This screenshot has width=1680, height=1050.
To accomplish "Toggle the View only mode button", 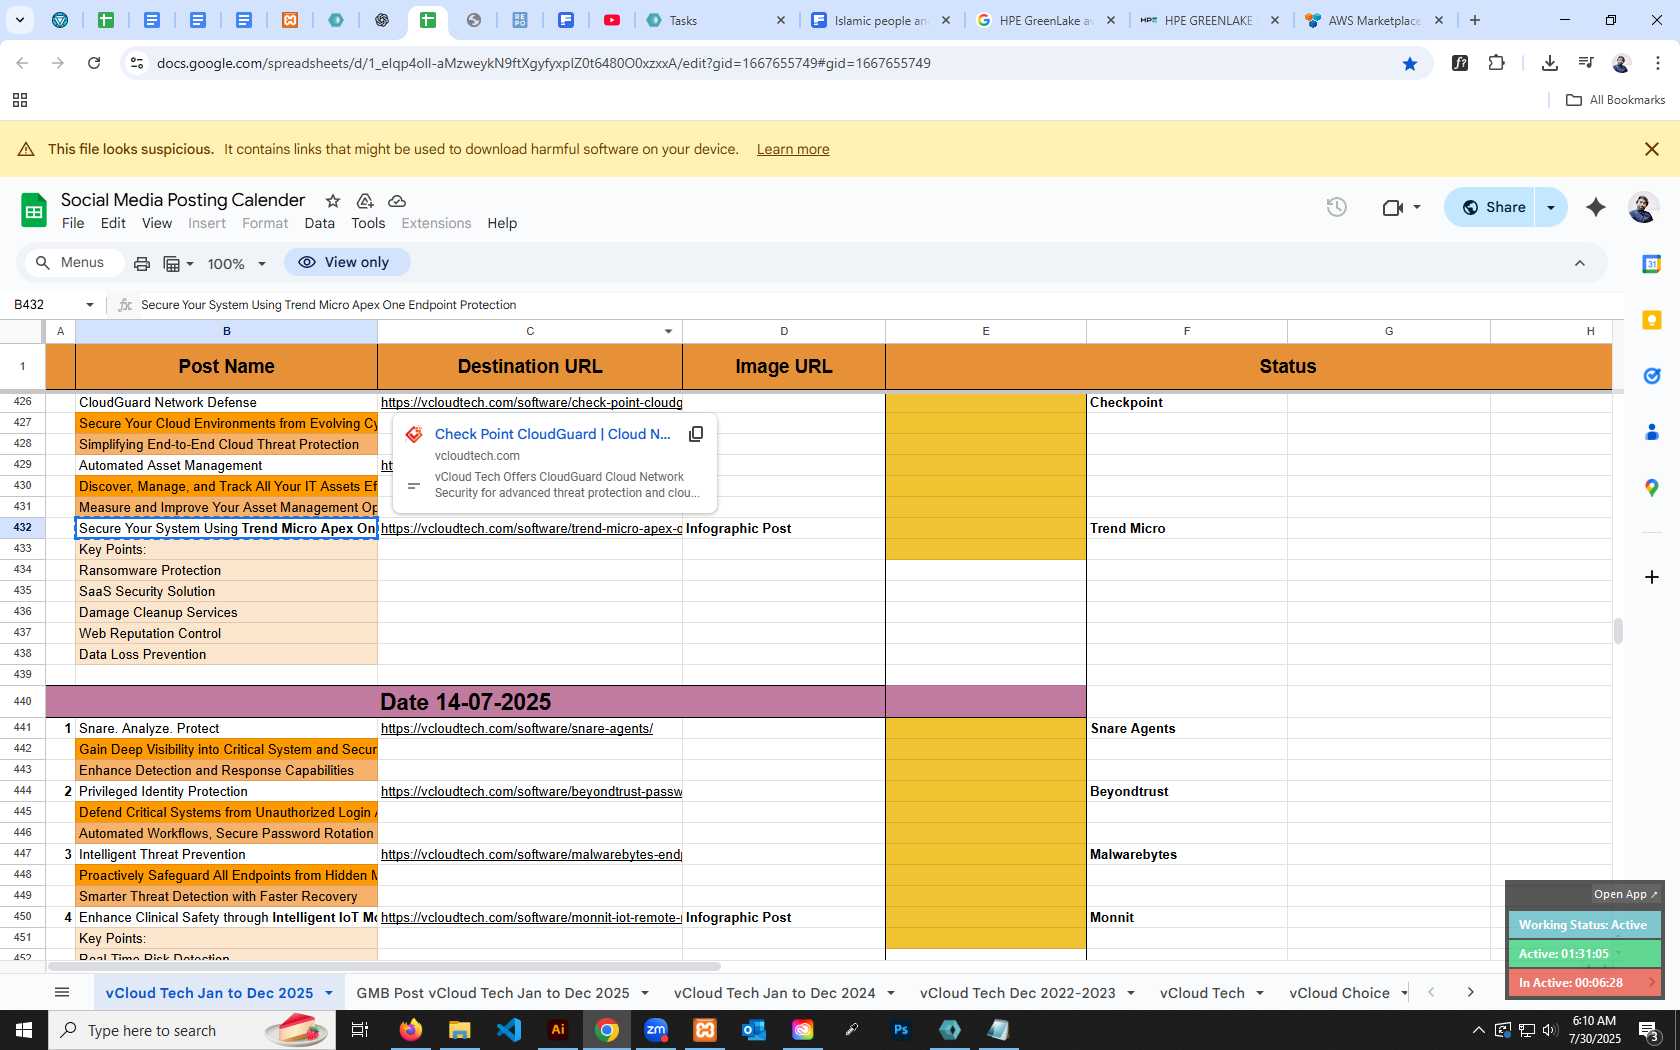I will 346,262.
